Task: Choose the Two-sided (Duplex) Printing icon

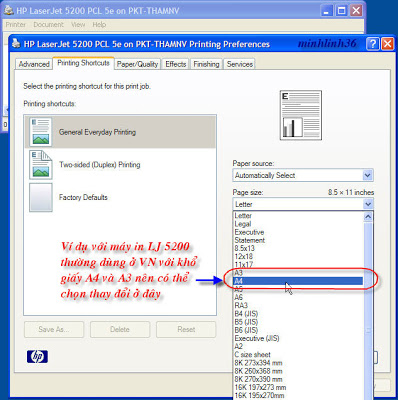Action: point(40,165)
